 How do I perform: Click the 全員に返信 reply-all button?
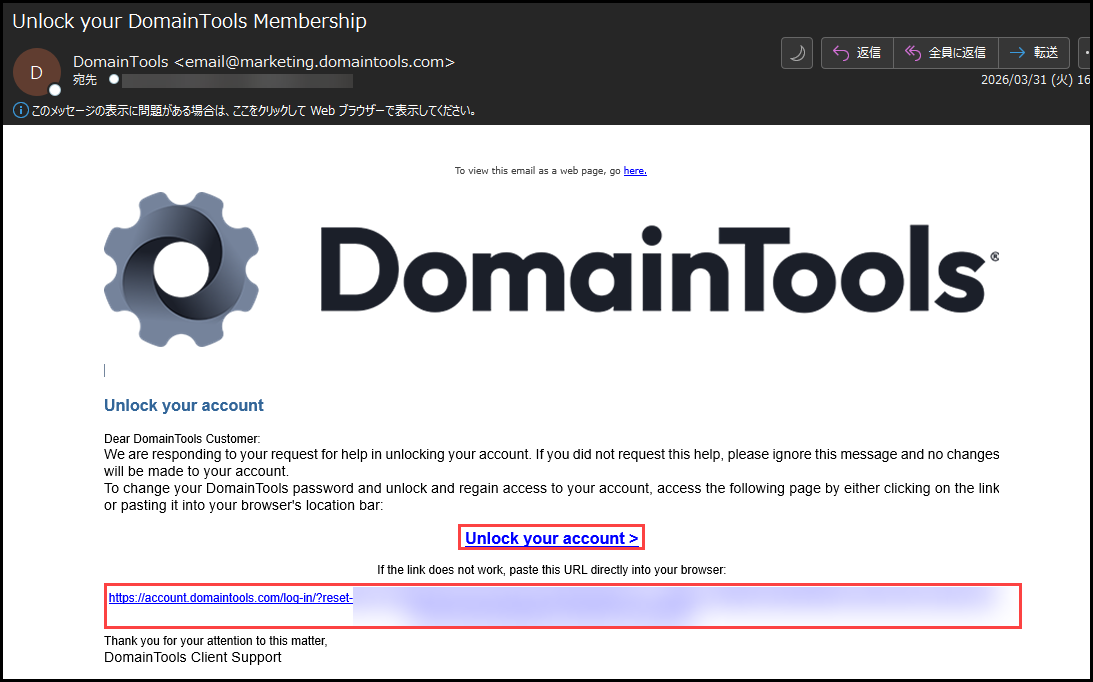[945, 53]
